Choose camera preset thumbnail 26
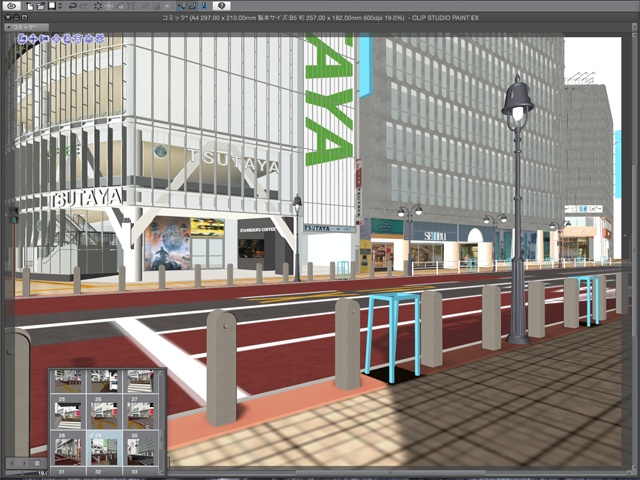This screenshot has height=480, width=640. [x=104, y=415]
